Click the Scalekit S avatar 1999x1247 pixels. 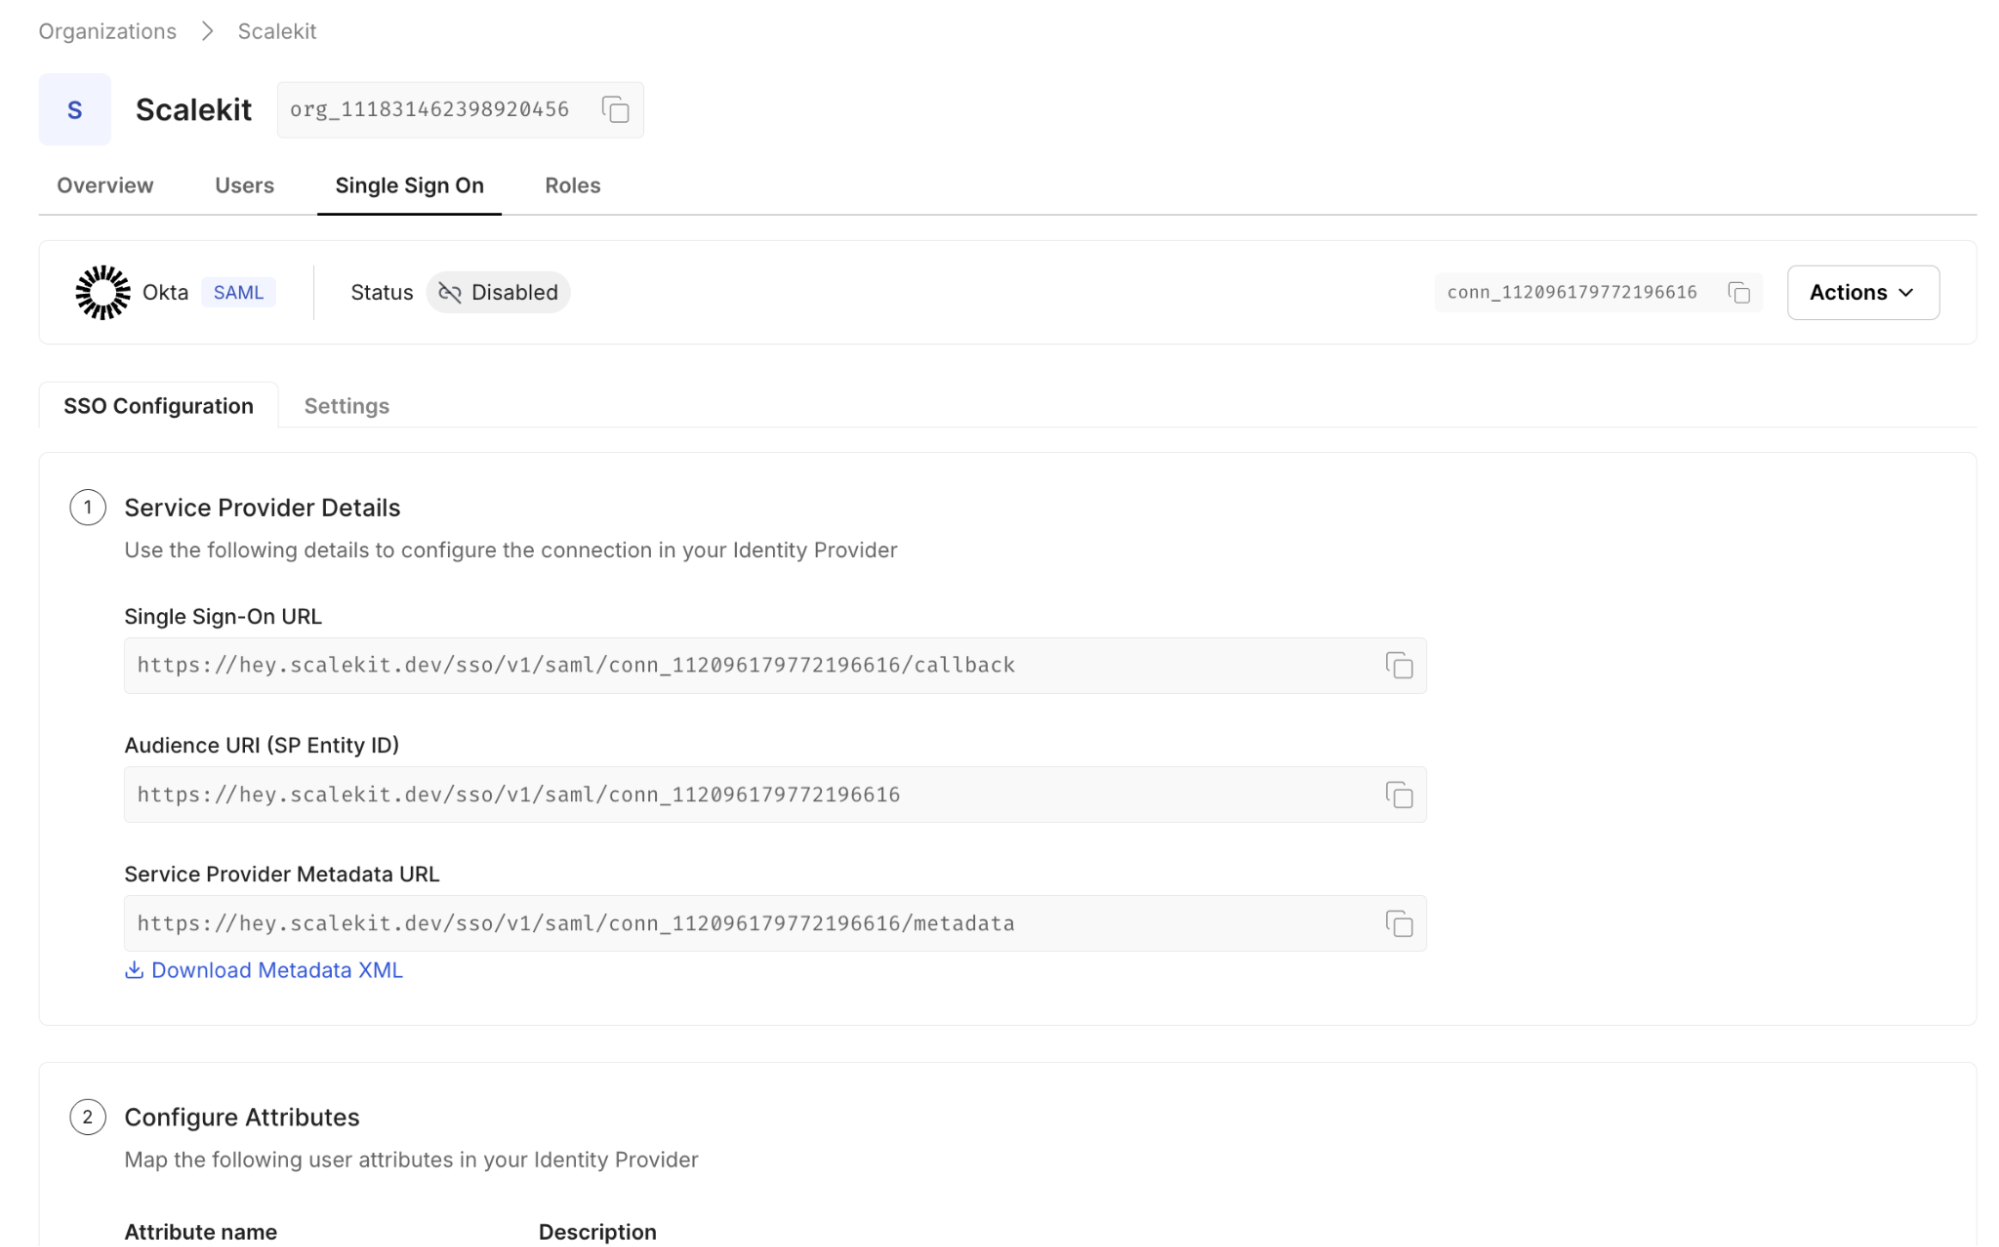pos(75,110)
